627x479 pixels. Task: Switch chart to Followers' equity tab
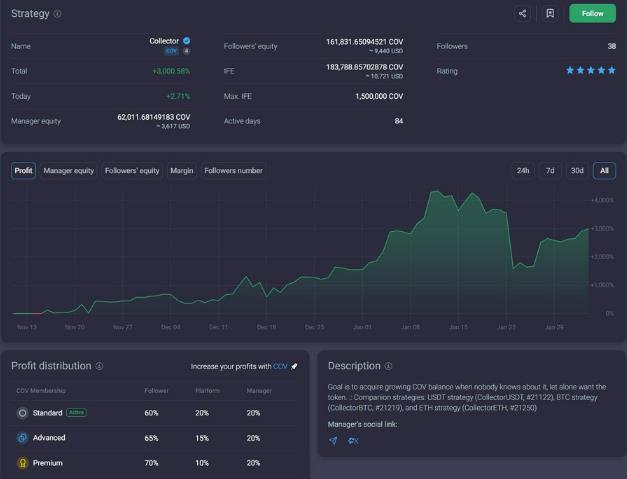pyautogui.click(x=132, y=170)
